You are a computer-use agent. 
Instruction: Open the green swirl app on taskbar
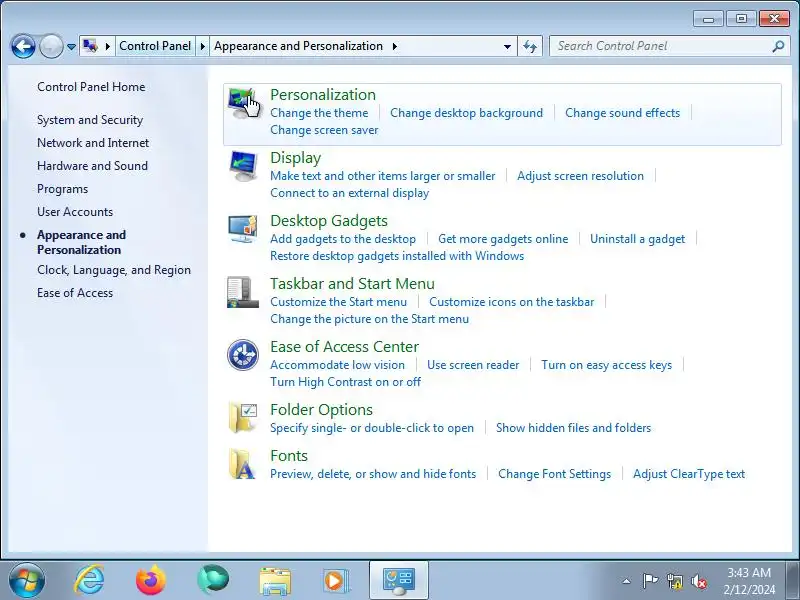(213, 579)
